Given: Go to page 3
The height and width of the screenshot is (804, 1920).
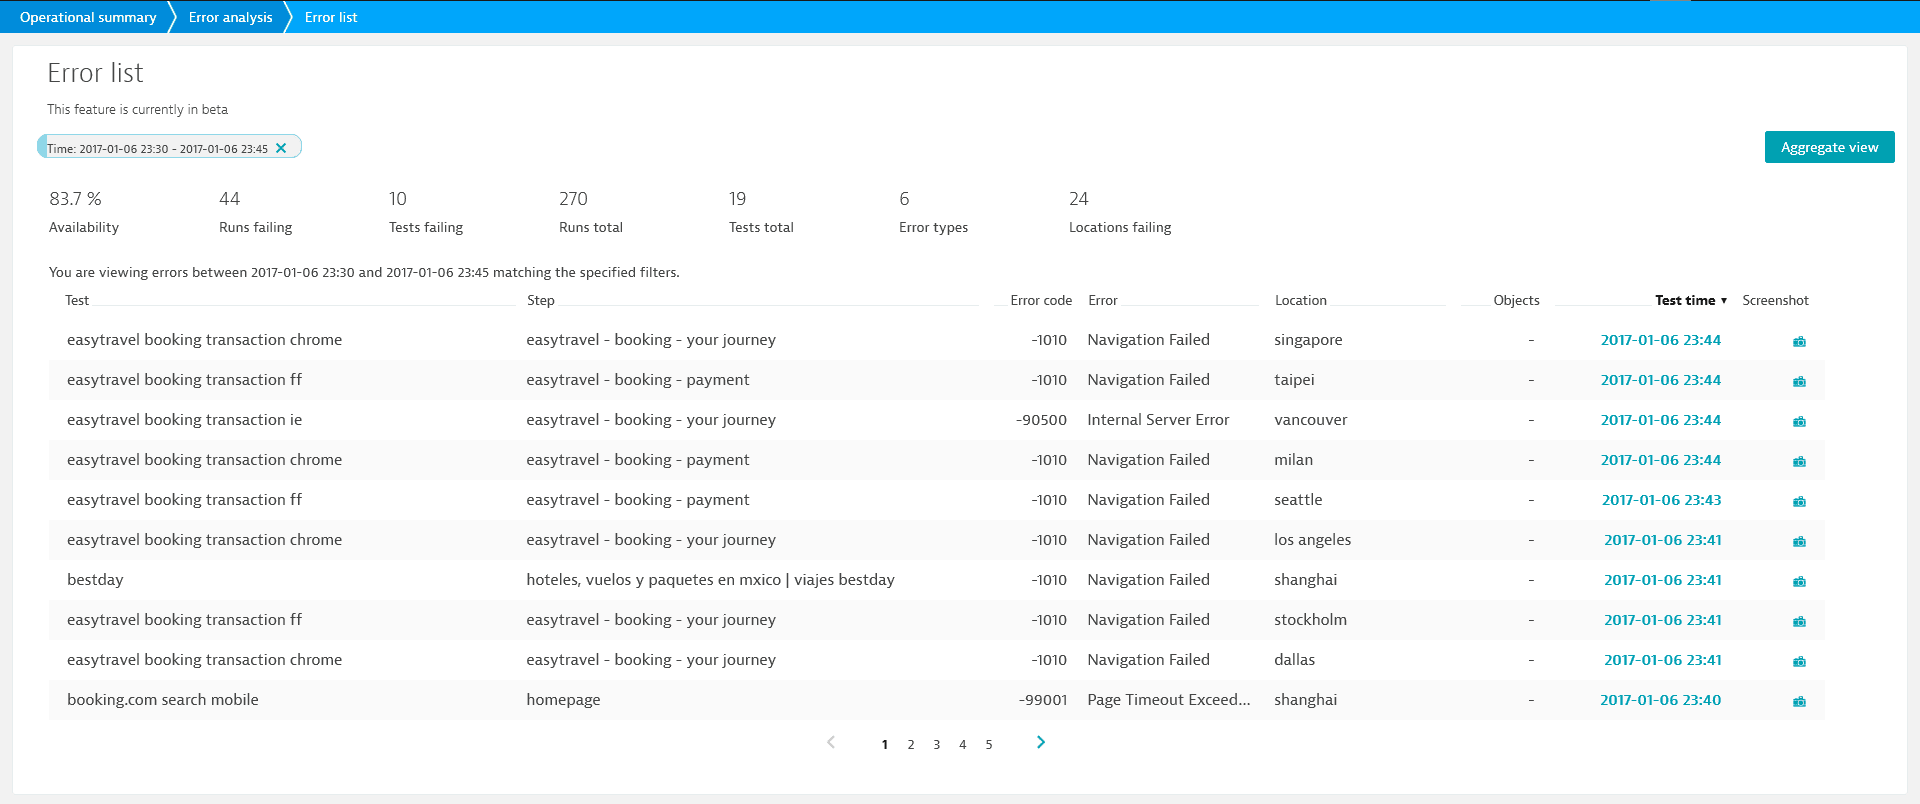Looking at the screenshot, I should pos(937,744).
